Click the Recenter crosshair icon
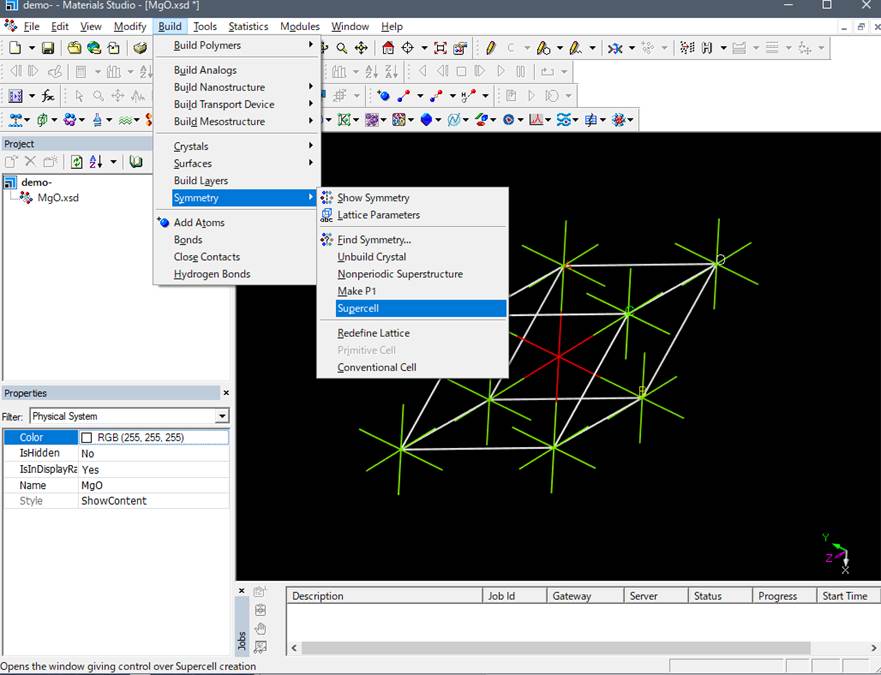Image resolution: width=881 pixels, height=675 pixels. click(x=407, y=48)
